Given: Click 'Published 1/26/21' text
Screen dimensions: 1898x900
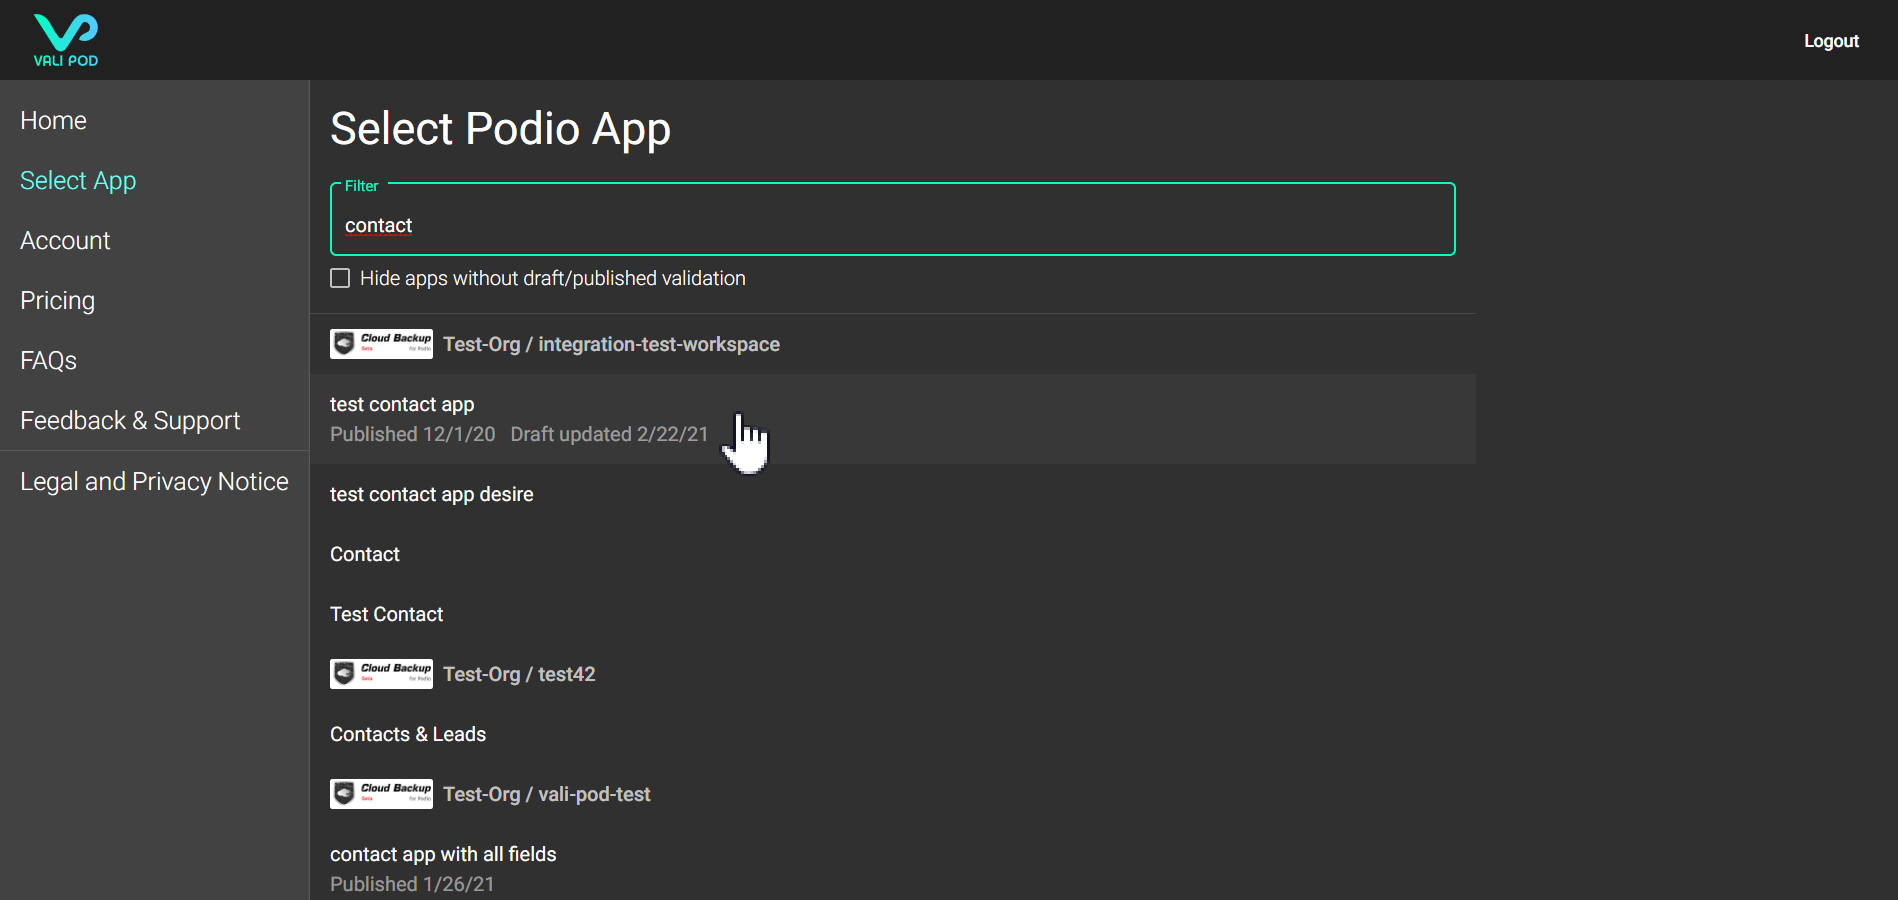Looking at the screenshot, I should tap(412, 884).
